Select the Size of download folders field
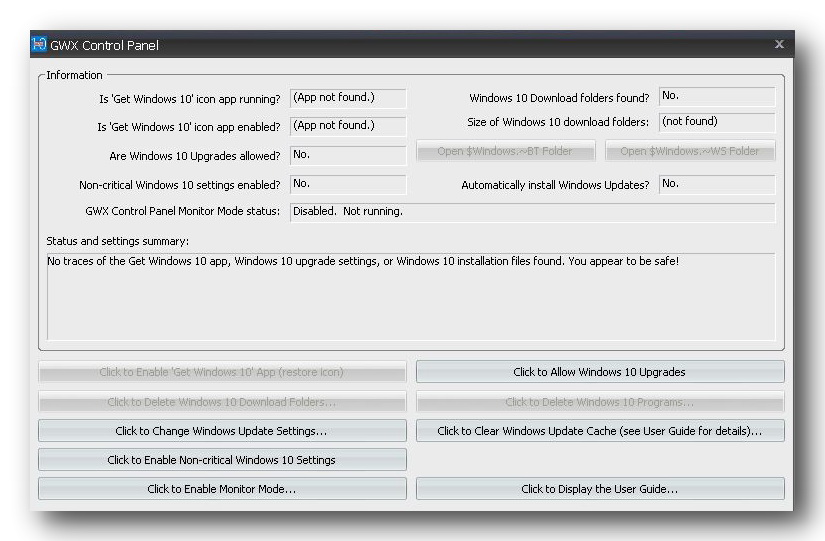 pyautogui.click(x=717, y=122)
